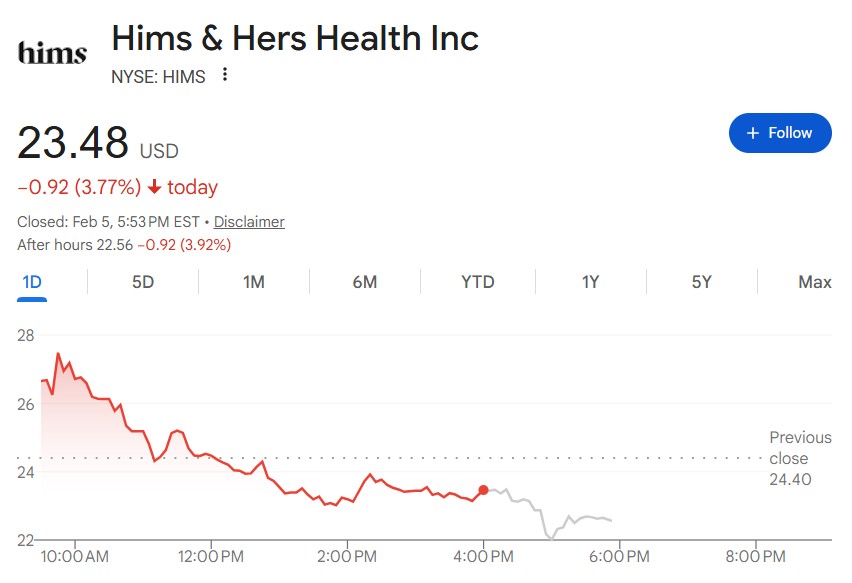Screen dimensions: 852x583
Task: Click the red 4:00 PM closing price dot
Action: tap(484, 490)
